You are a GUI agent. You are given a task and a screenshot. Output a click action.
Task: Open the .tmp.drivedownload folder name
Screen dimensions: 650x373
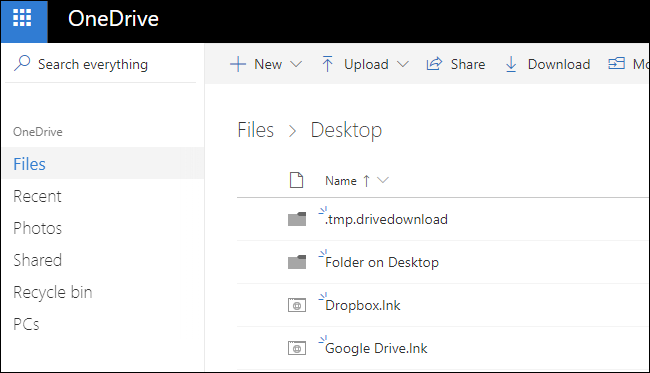[x=386, y=219]
